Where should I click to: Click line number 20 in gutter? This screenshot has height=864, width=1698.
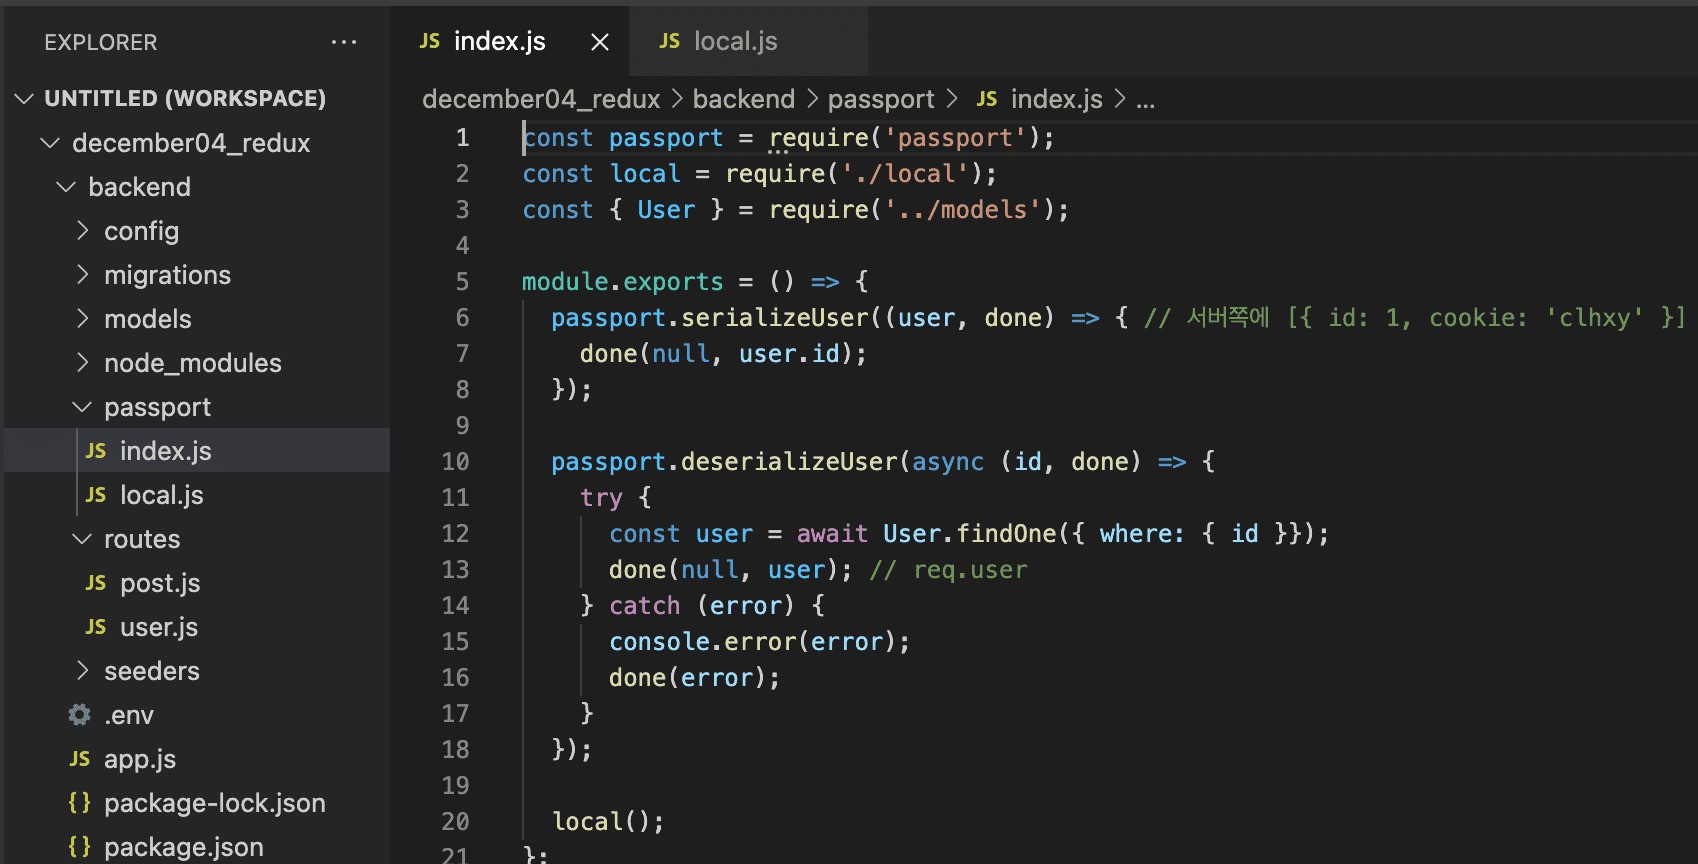(455, 822)
